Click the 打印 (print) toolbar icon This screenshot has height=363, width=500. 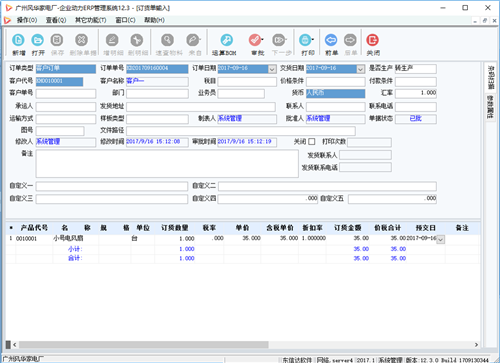(x=305, y=40)
